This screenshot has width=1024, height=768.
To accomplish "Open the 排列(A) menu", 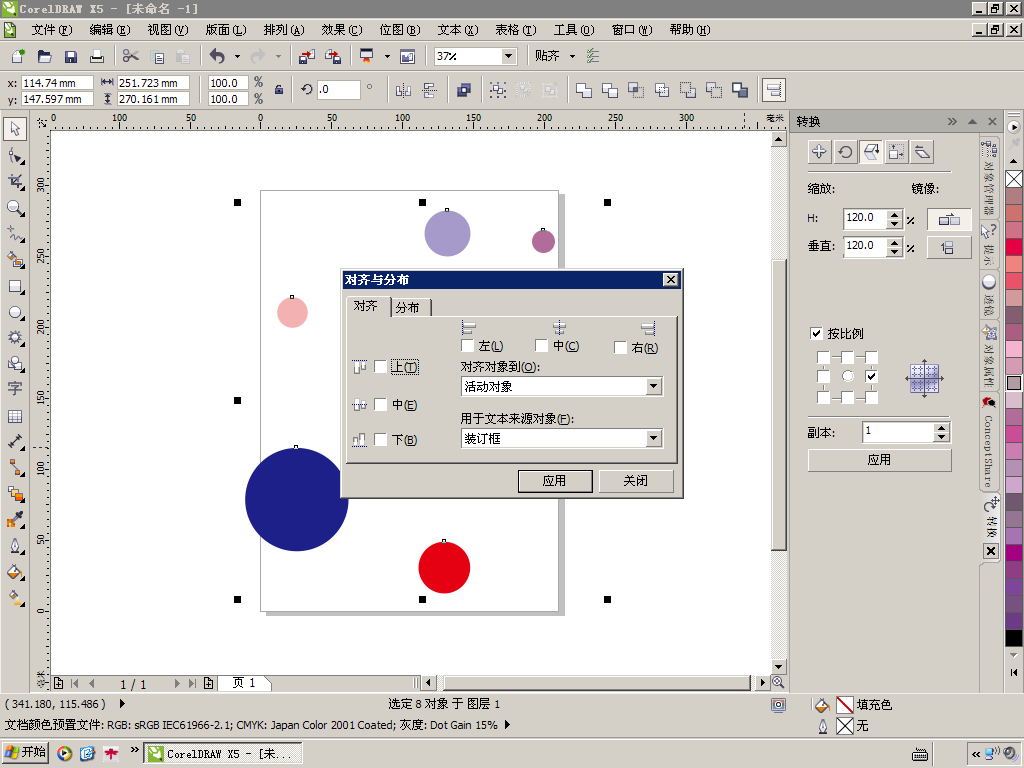I will click(284, 30).
